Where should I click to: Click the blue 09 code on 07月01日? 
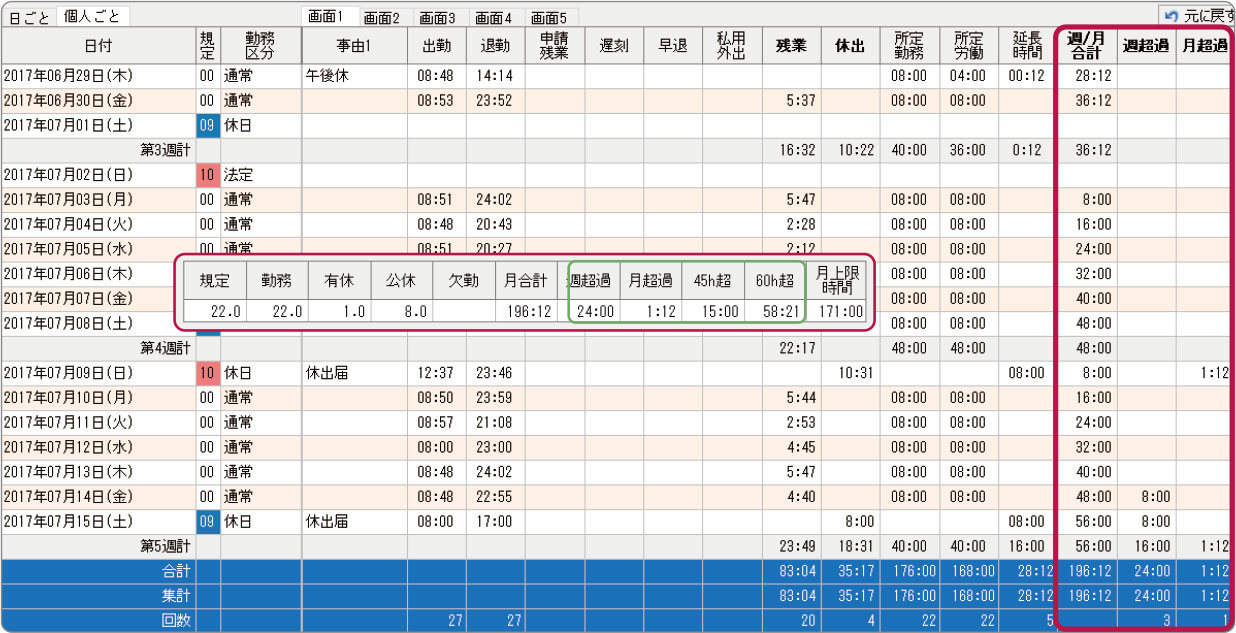[x=207, y=125]
